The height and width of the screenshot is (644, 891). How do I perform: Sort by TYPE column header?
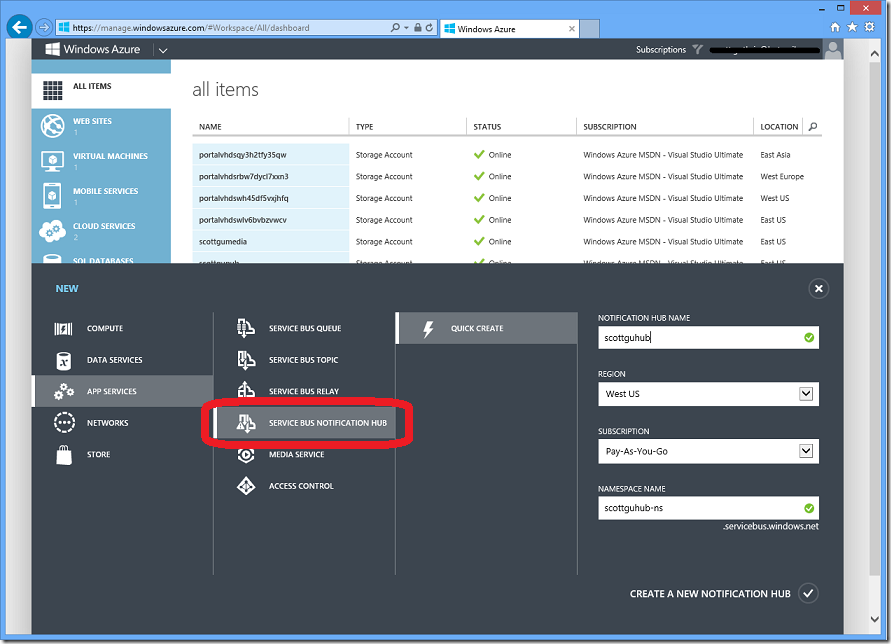pos(364,127)
